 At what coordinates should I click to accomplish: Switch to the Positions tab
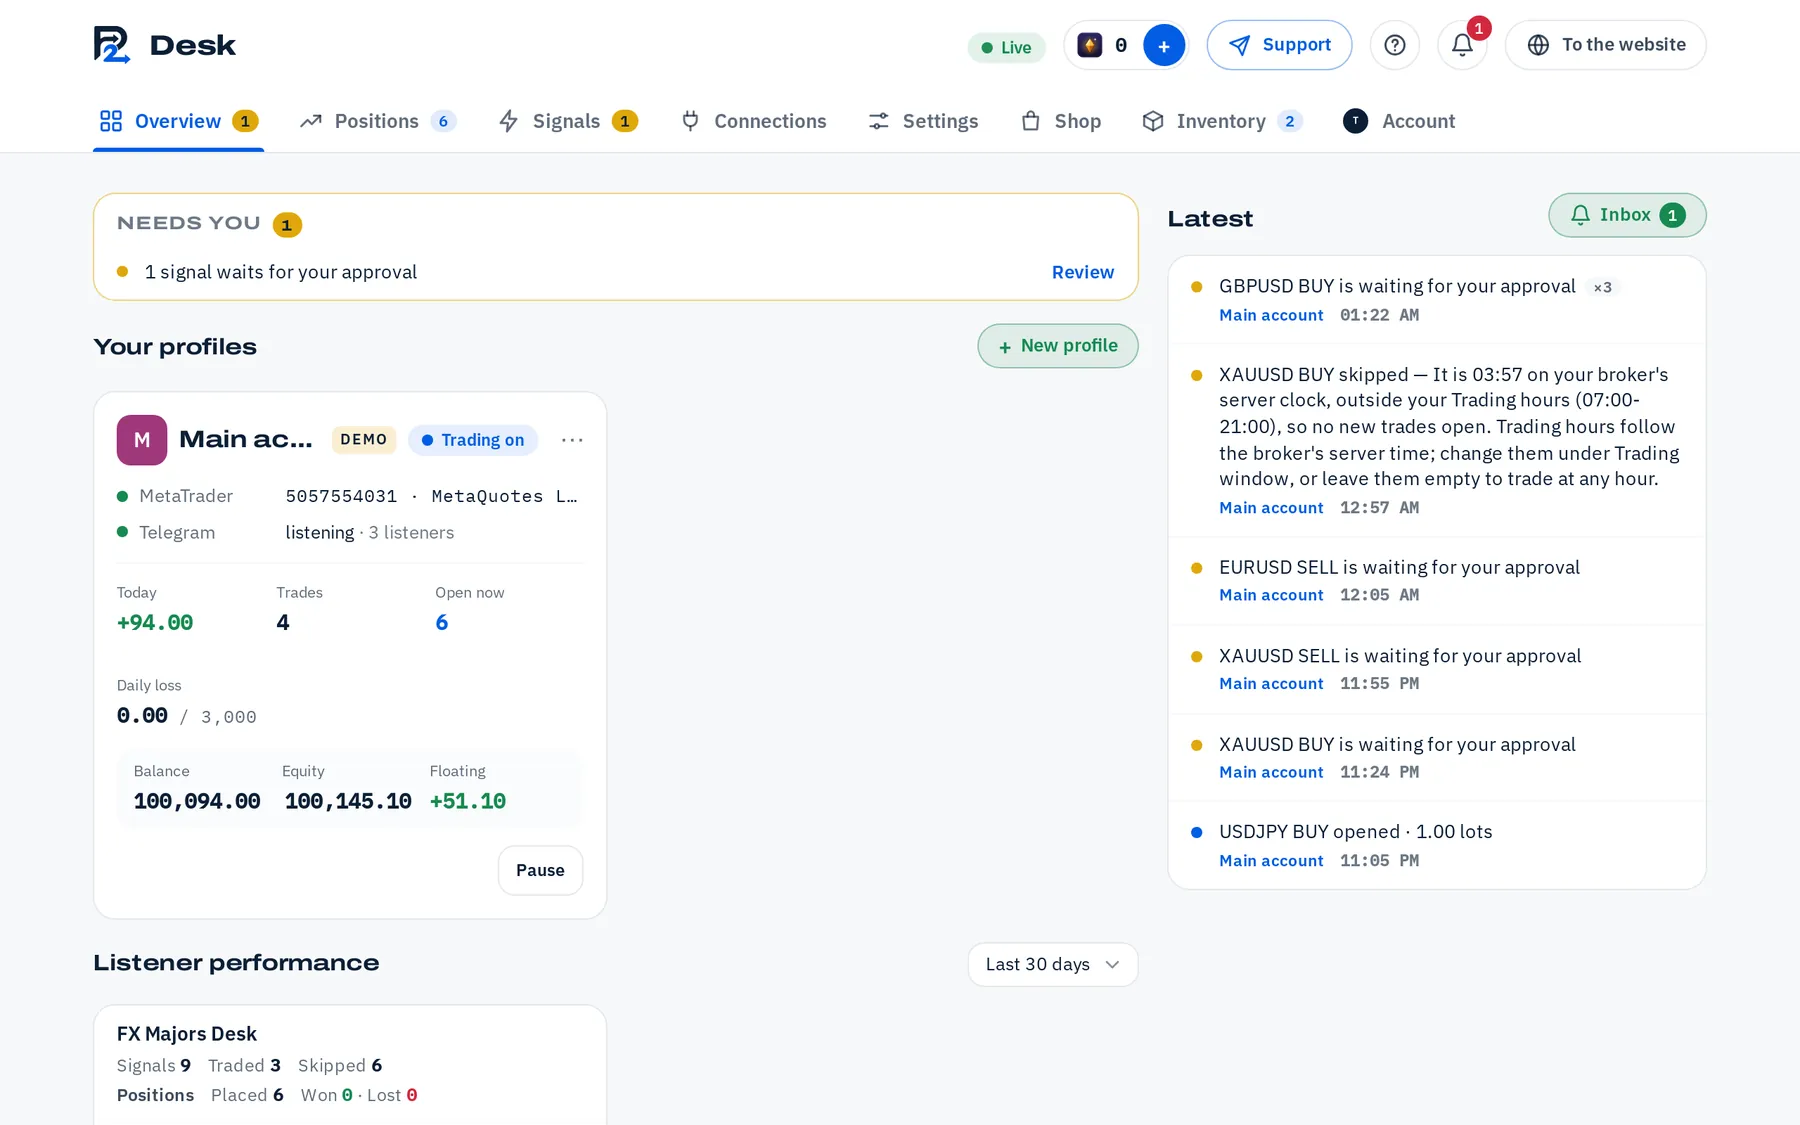coord(378,121)
